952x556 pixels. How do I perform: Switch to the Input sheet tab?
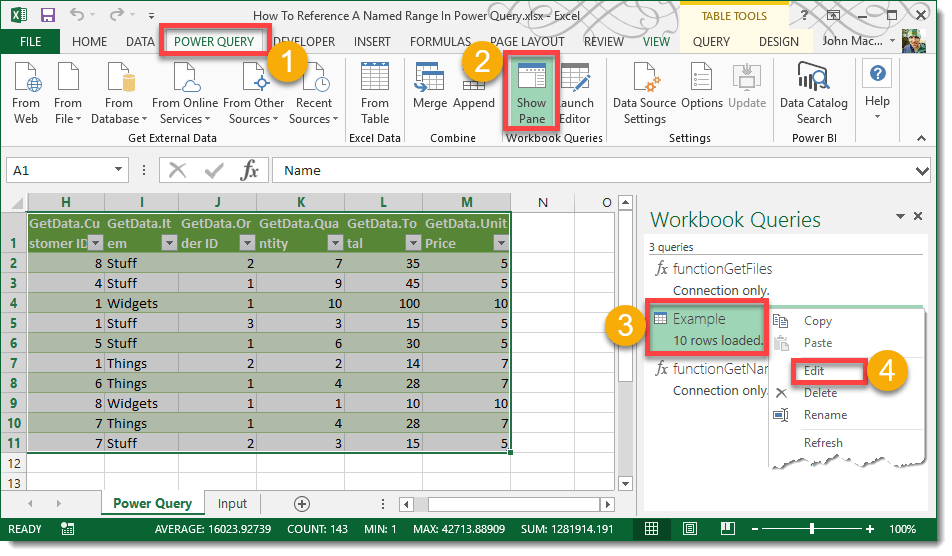tap(232, 504)
